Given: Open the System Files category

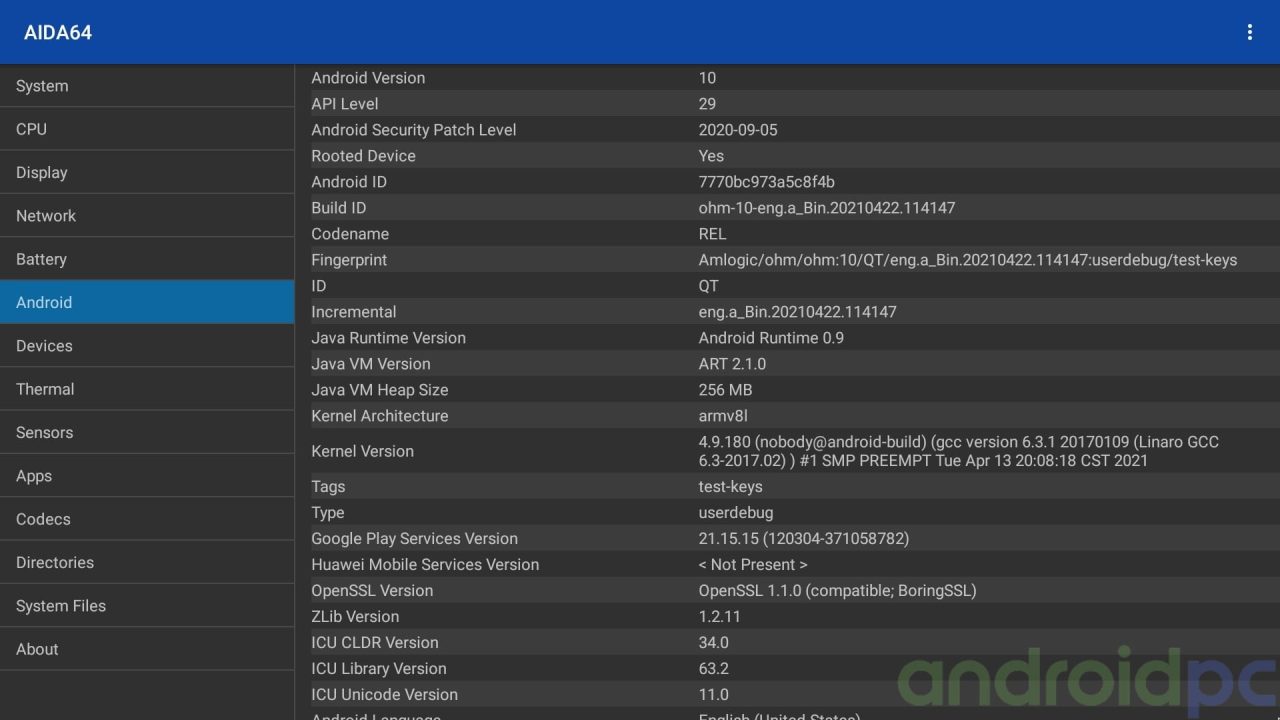Looking at the screenshot, I should click(147, 606).
